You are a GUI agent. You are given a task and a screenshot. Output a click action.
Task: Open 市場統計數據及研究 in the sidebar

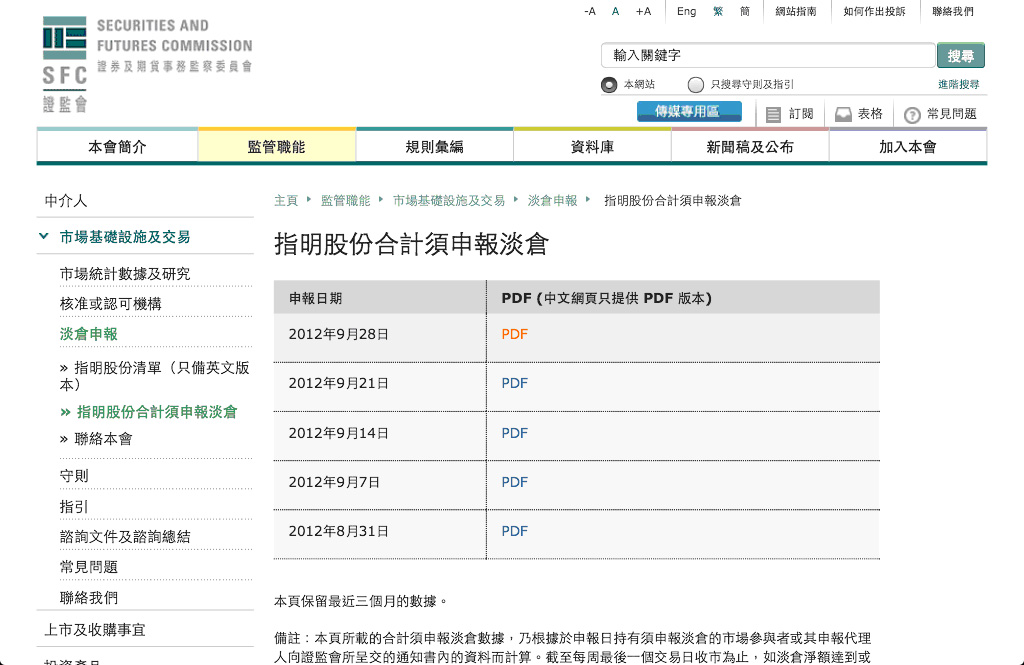click(125, 274)
